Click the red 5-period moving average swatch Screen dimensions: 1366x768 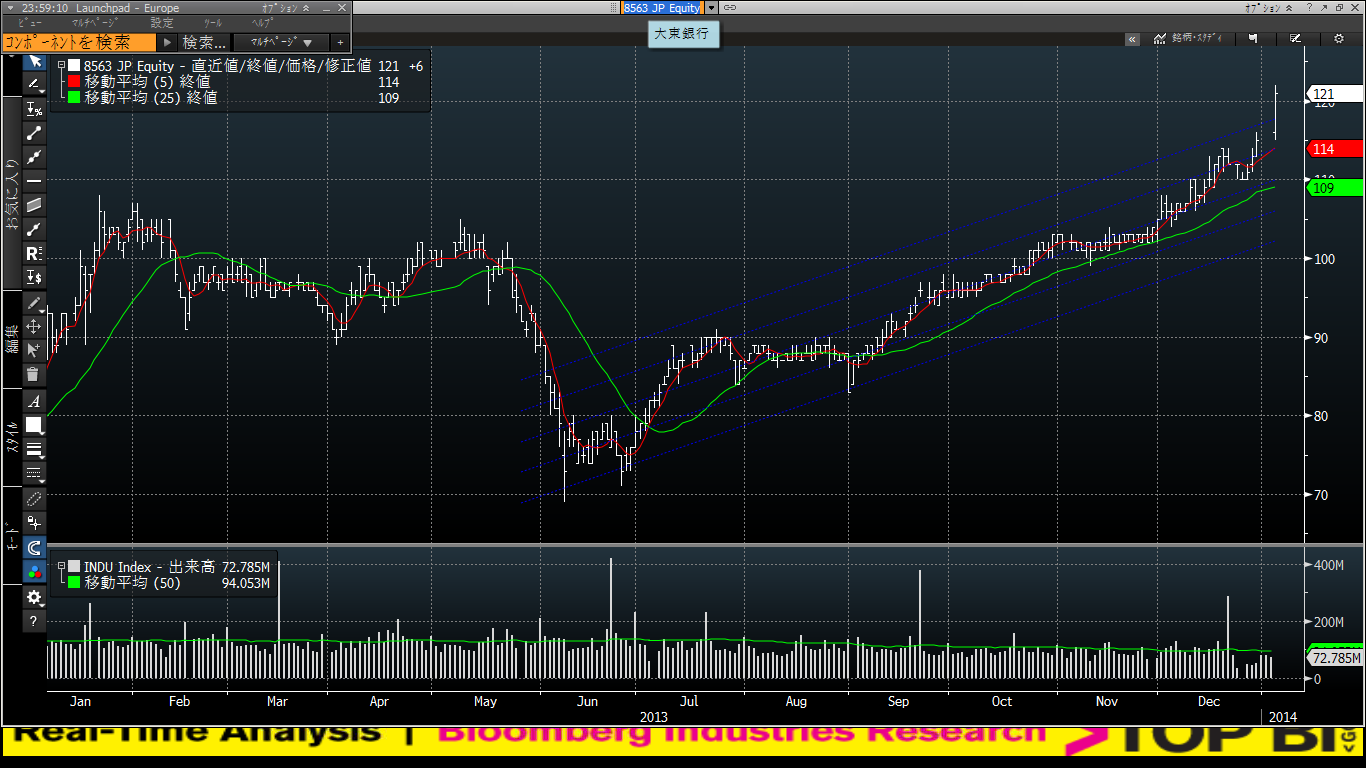point(73,82)
